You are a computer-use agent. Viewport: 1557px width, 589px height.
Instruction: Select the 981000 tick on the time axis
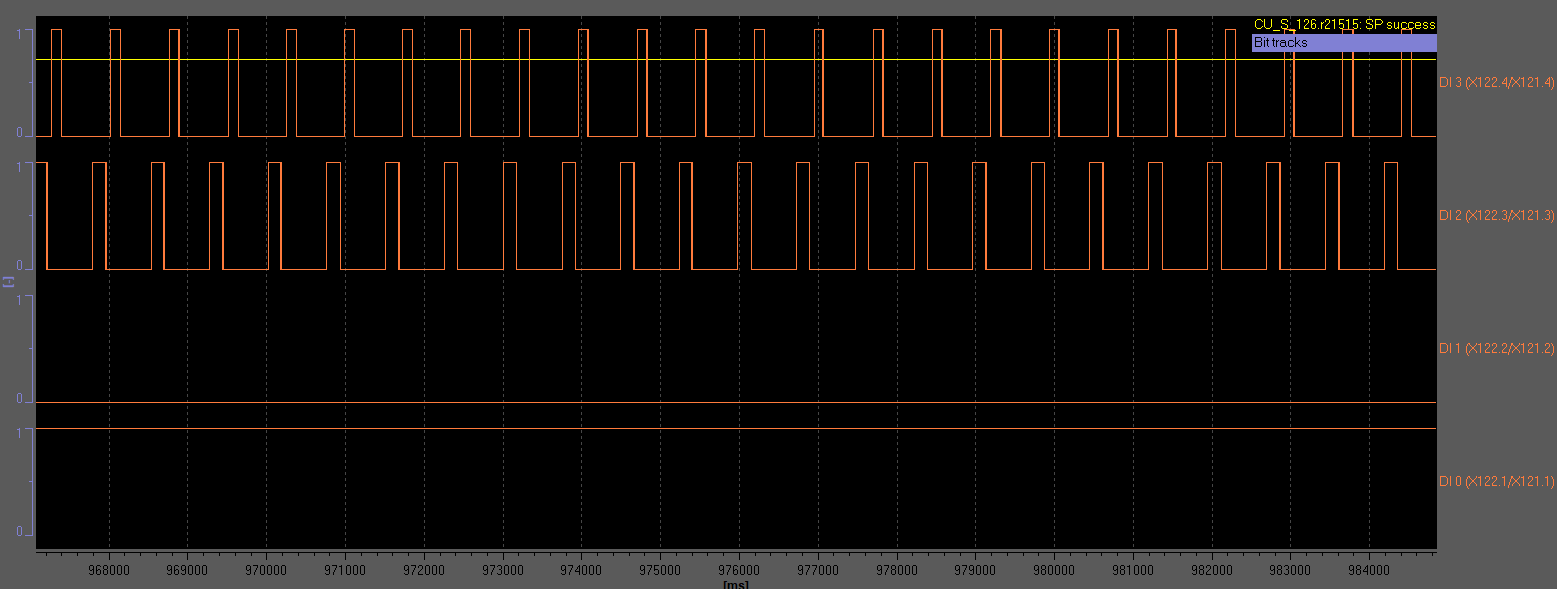(x=1132, y=569)
